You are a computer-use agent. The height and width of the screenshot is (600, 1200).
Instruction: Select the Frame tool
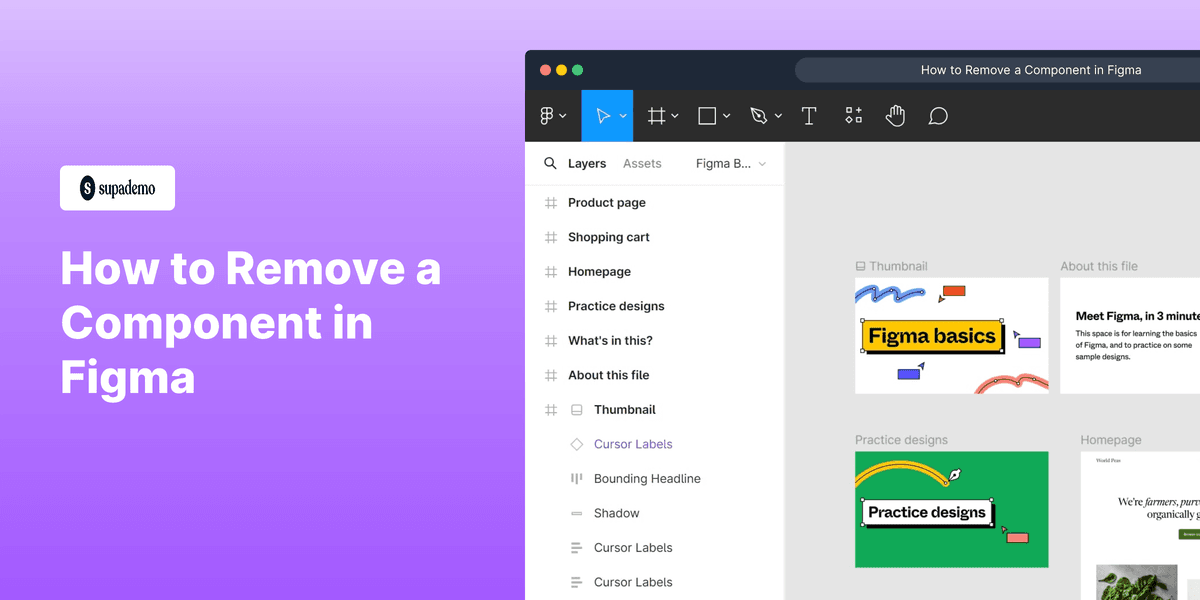(656, 115)
